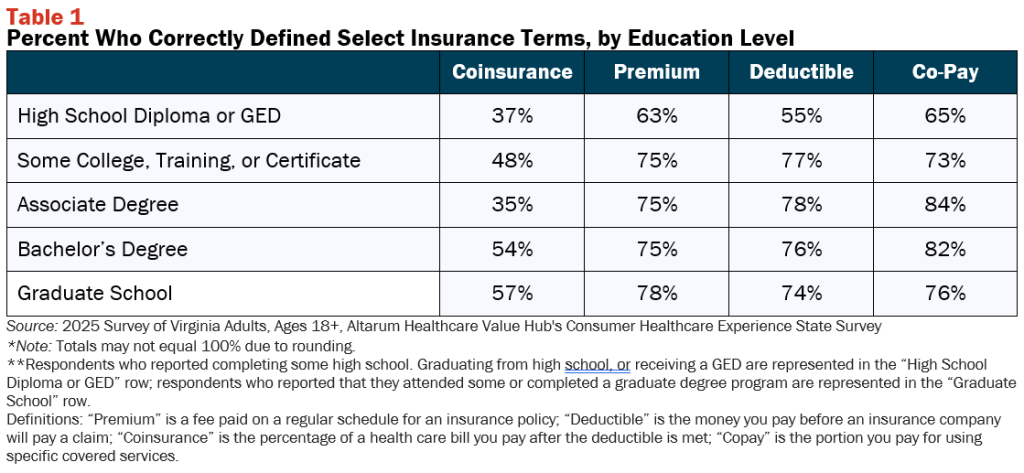Click the Deductible column header
This screenshot has width=1024, height=473.
click(x=801, y=72)
